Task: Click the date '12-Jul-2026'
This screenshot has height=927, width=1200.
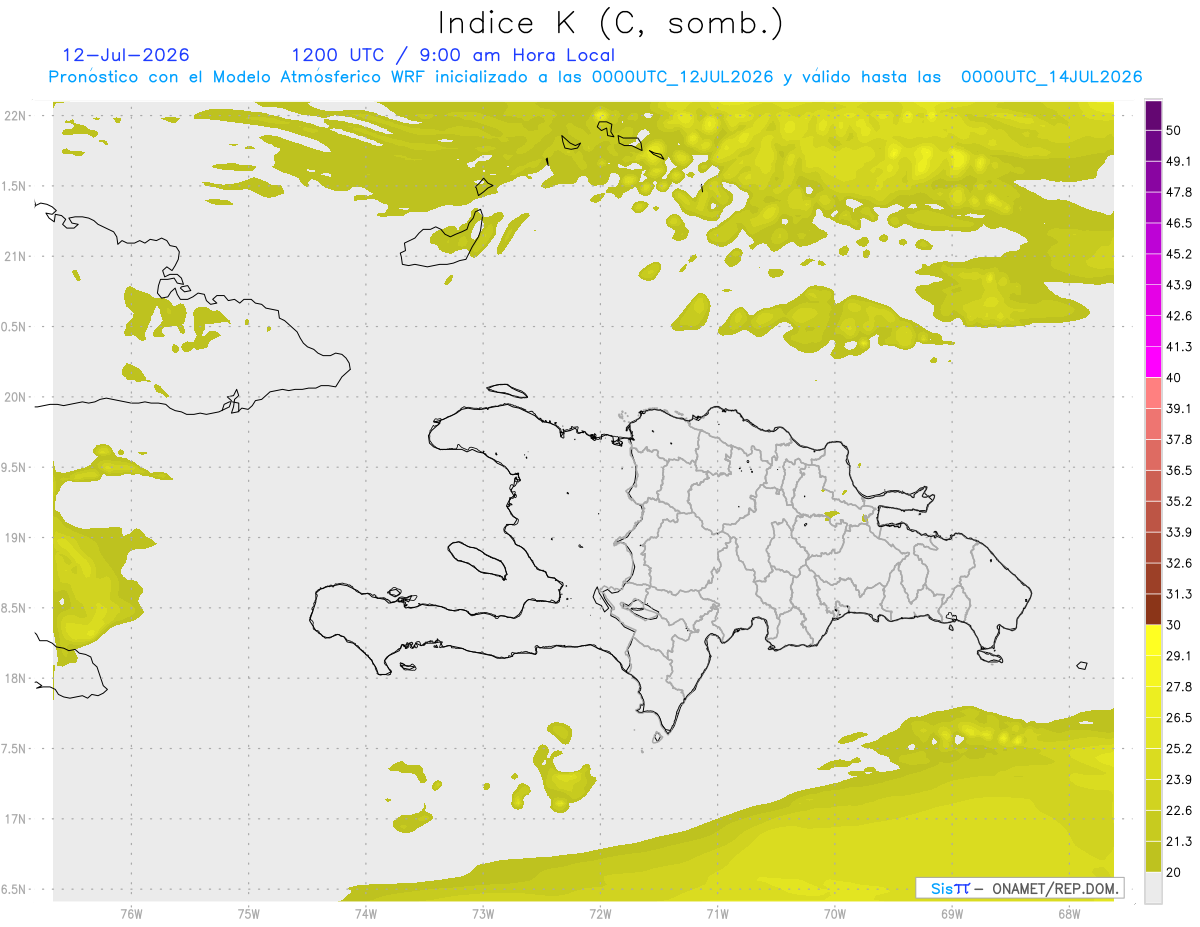Action: (x=125, y=55)
